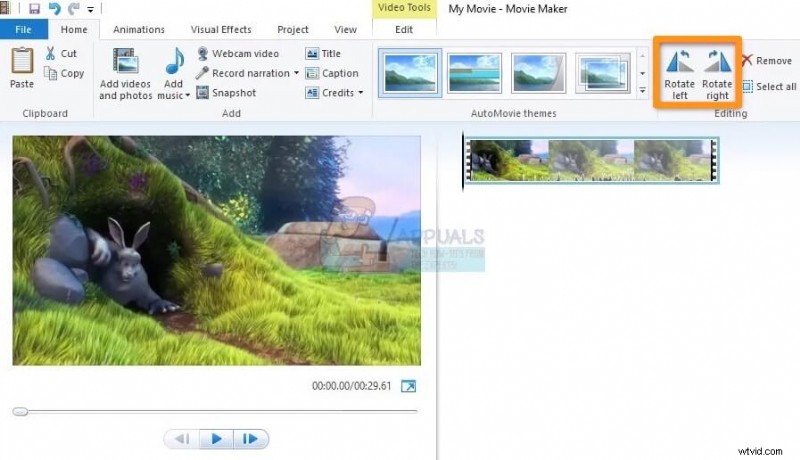Apply the fourth AutoMovie theme thumbnail
Viewport: 800px width, 460px height.
click(x=603, y=73)
